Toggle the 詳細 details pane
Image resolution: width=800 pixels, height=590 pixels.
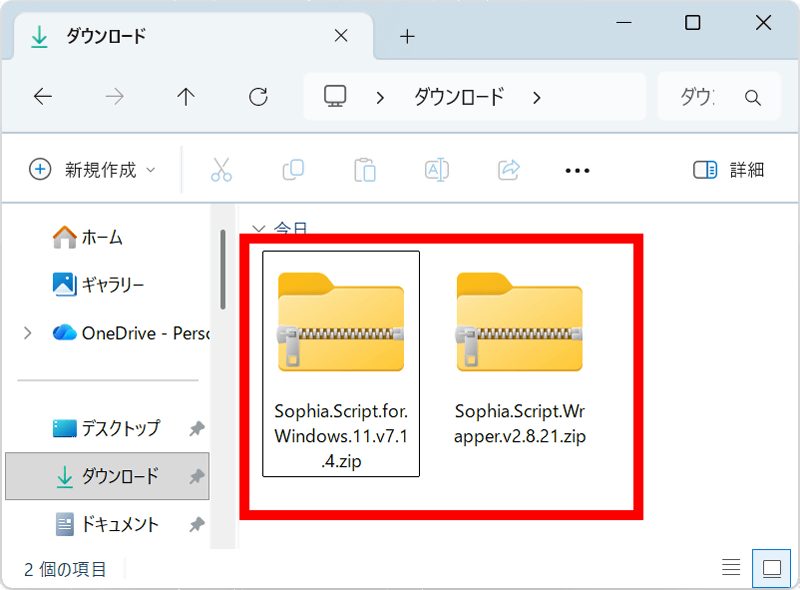729,170
